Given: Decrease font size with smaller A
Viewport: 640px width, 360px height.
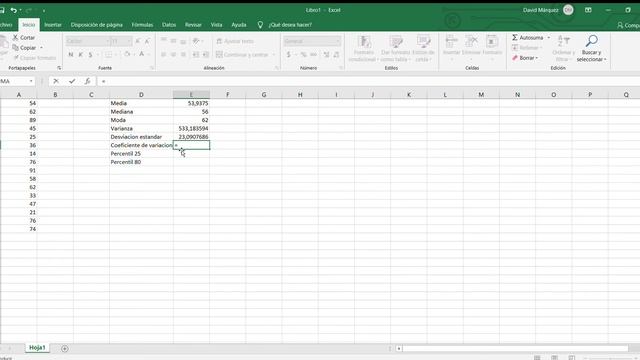Looking at the screenshot, I should point(147,41).
